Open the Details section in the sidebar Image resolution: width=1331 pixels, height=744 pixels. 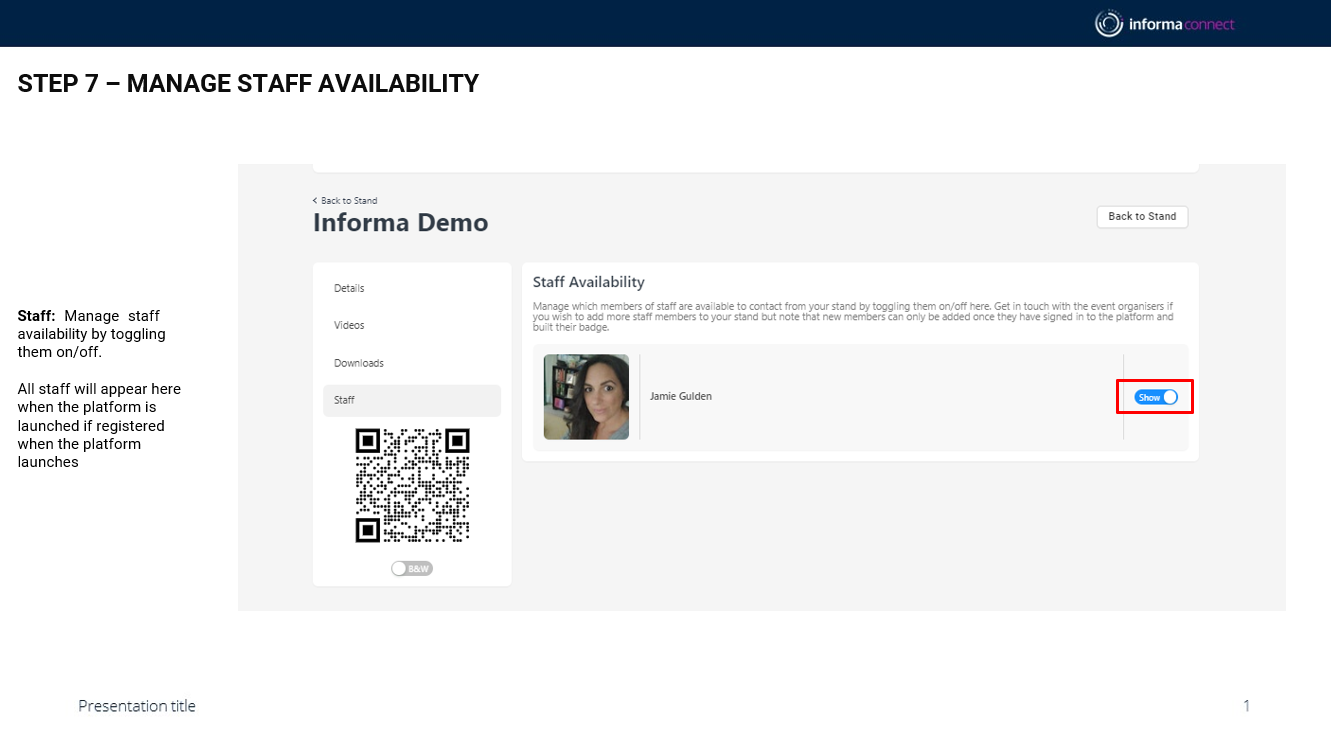pyautogui.click(x=349, y=288)
